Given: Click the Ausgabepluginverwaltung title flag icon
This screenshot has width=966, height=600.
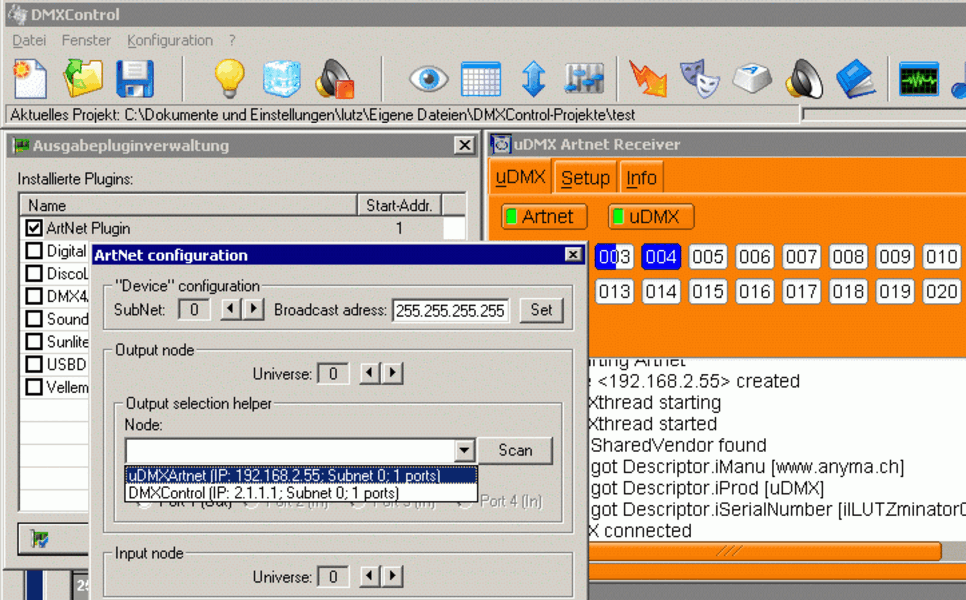Looking at the screenshot, I should click(x=22, y=145).
